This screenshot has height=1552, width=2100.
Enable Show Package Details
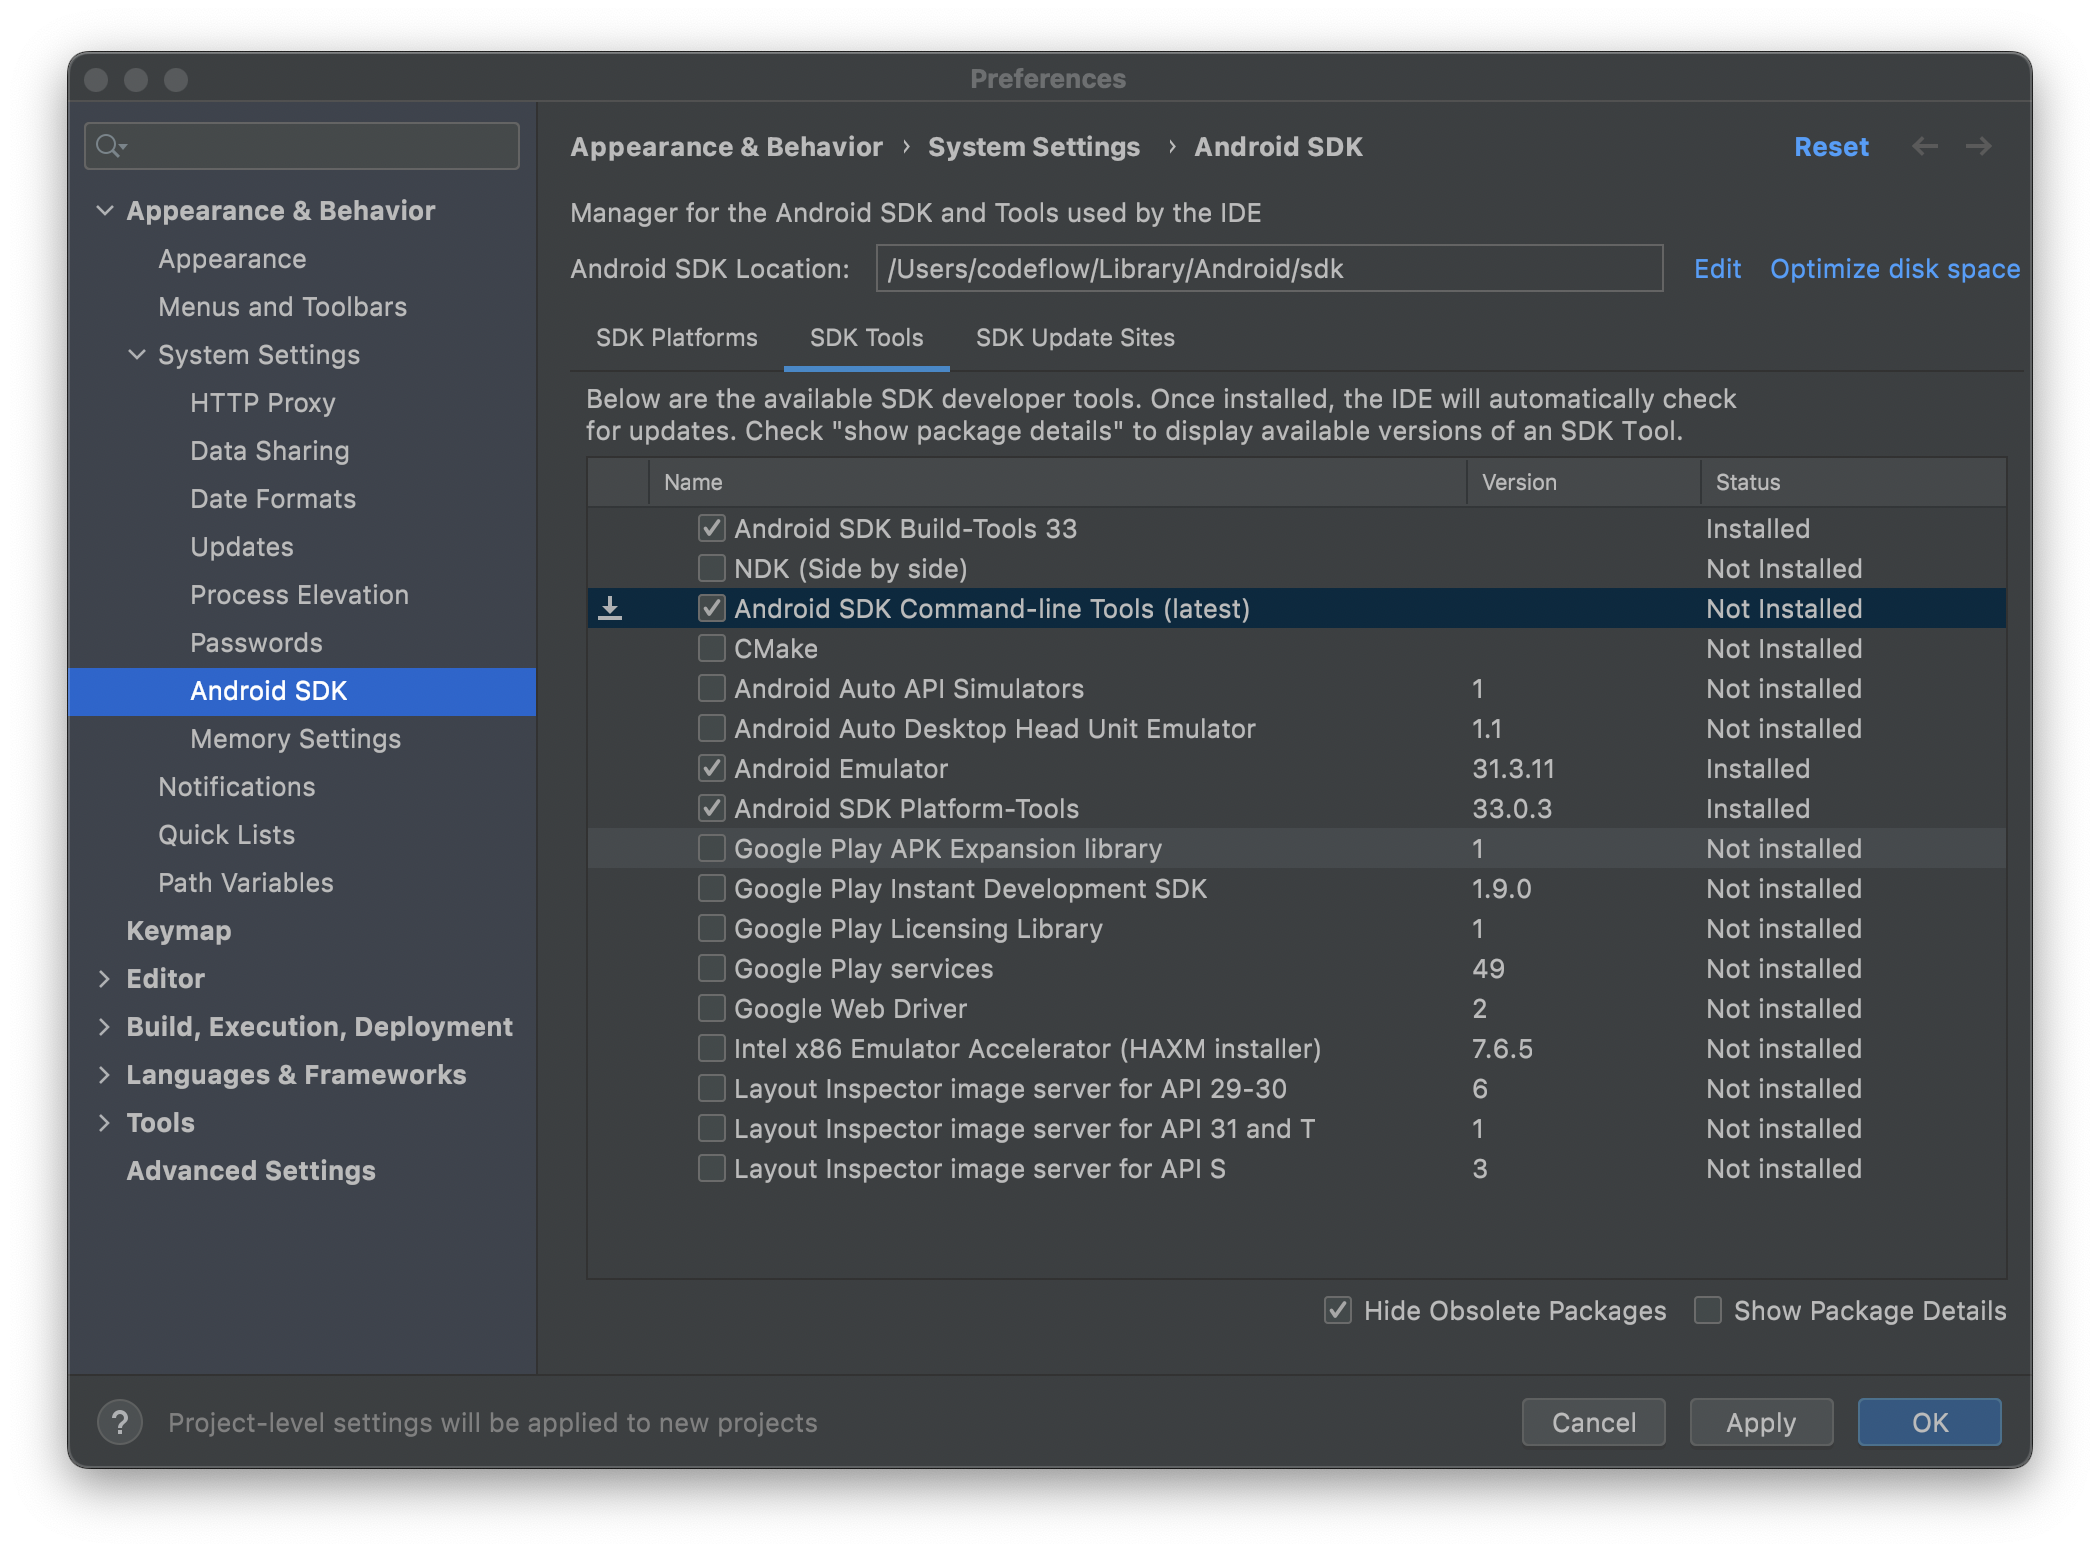tap(1708, 1310)
